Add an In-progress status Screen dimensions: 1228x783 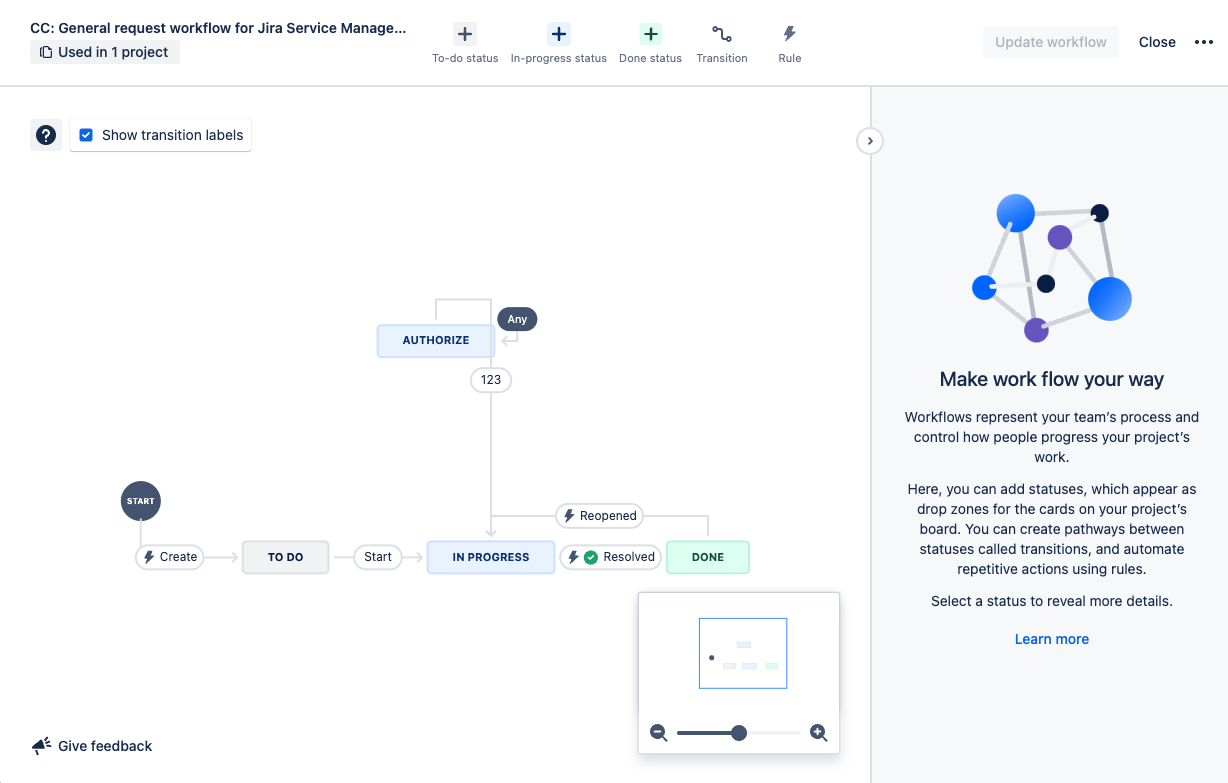pos(558,44)
